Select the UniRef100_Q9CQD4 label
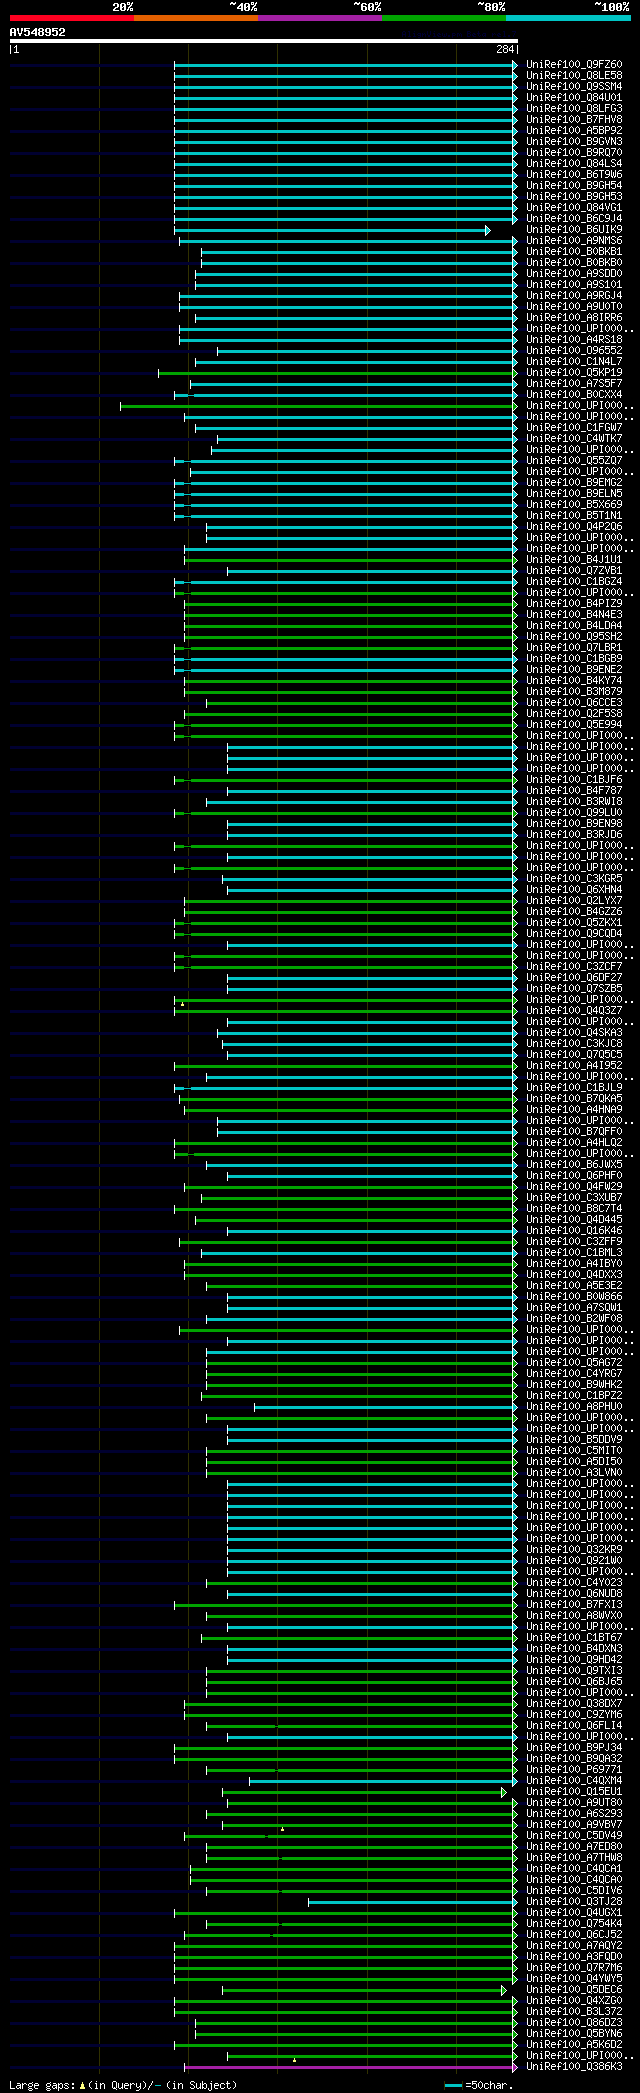640x2093 pixels. click(x=574, y=934)
